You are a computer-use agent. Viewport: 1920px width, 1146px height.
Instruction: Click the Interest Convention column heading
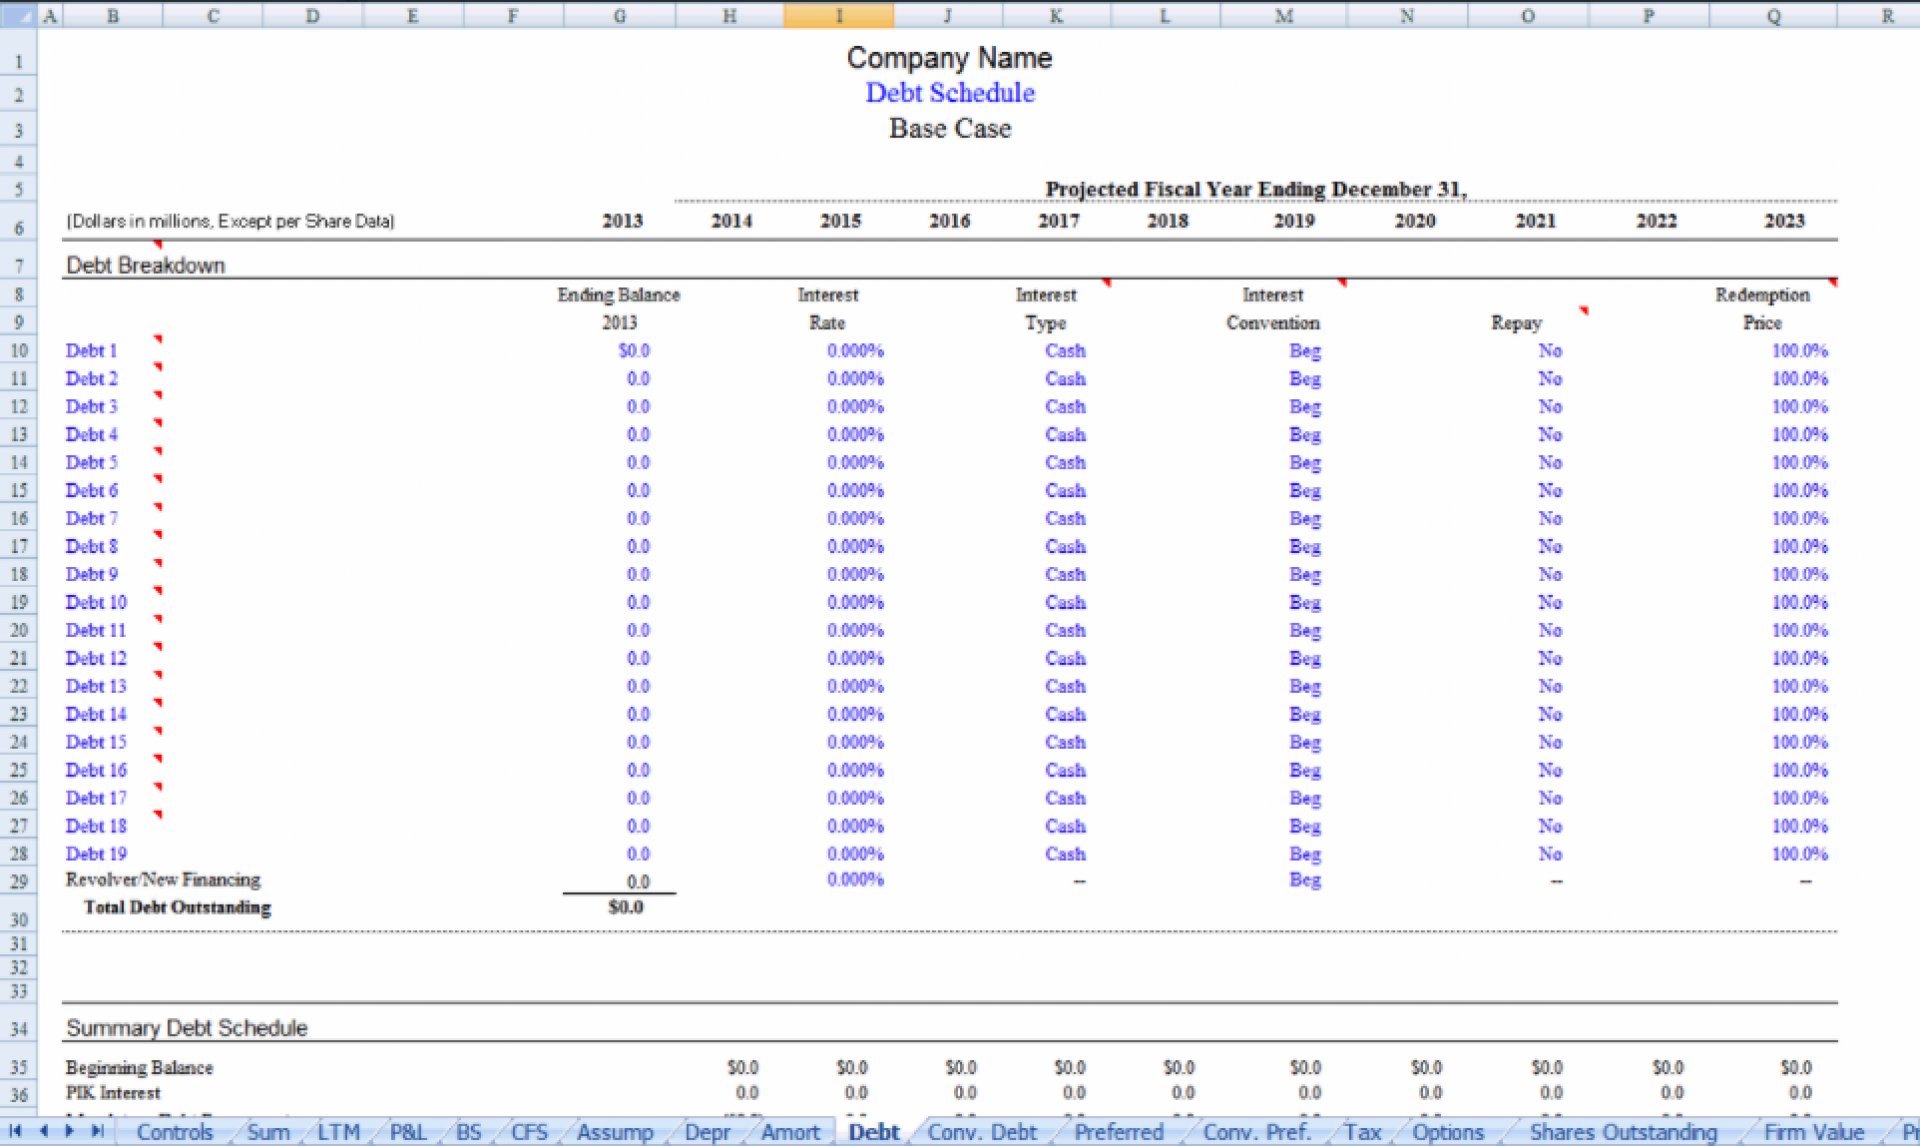tap(1273, 309)
